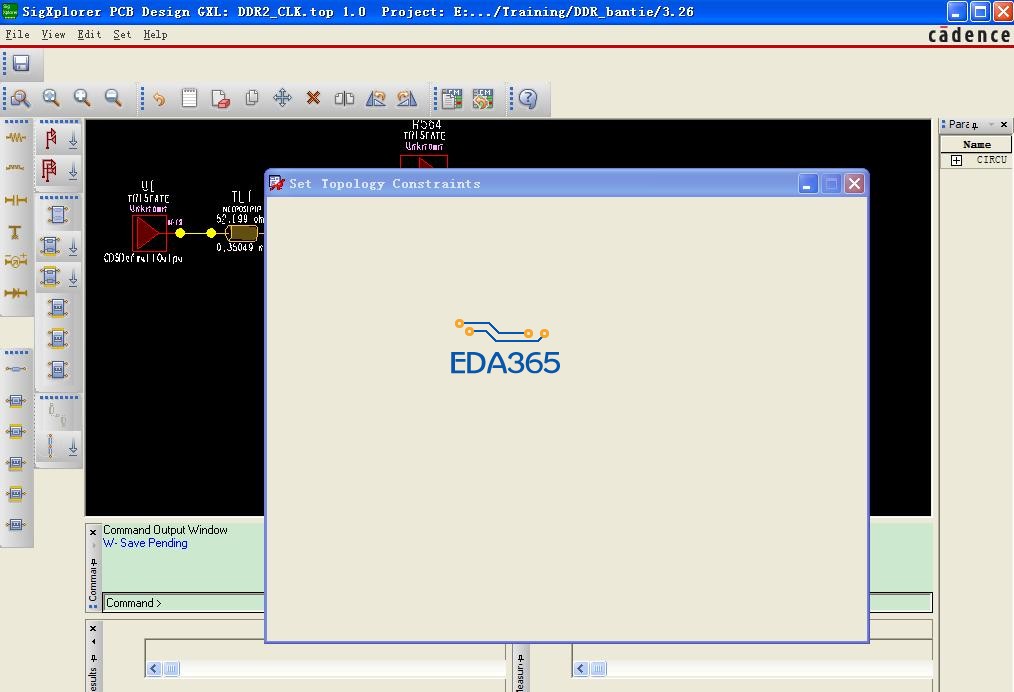
Task: Add a resistor from the parts palette
Action: tap(16, 137)
